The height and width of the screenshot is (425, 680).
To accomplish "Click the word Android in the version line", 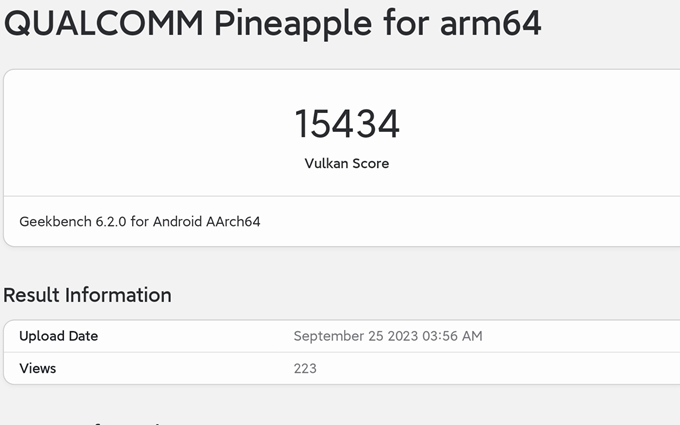I will pyautogui.click(x=177, y=222).
